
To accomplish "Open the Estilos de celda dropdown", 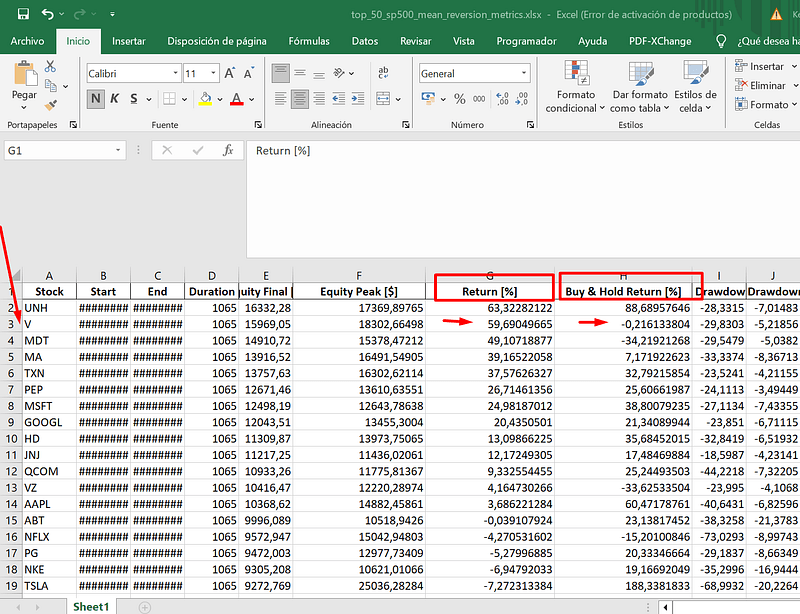I will [x=695, y=86].
